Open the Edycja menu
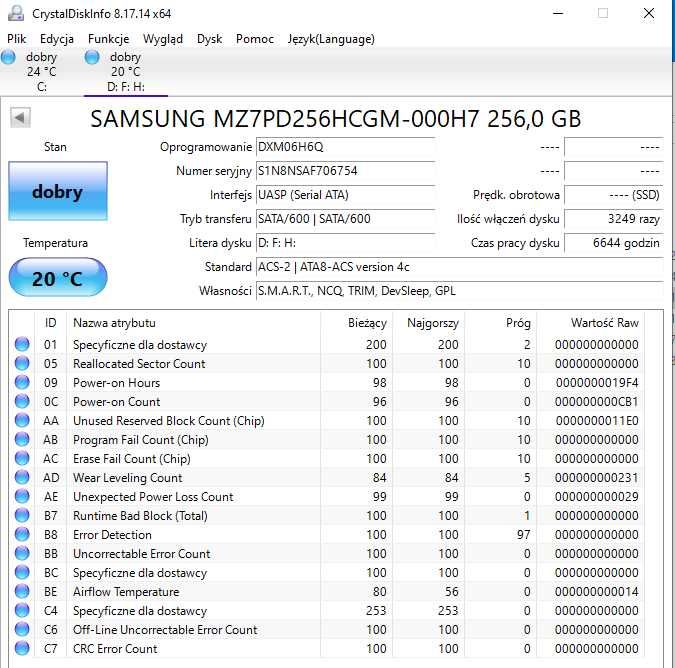675x668 pixels. (57, 39)
